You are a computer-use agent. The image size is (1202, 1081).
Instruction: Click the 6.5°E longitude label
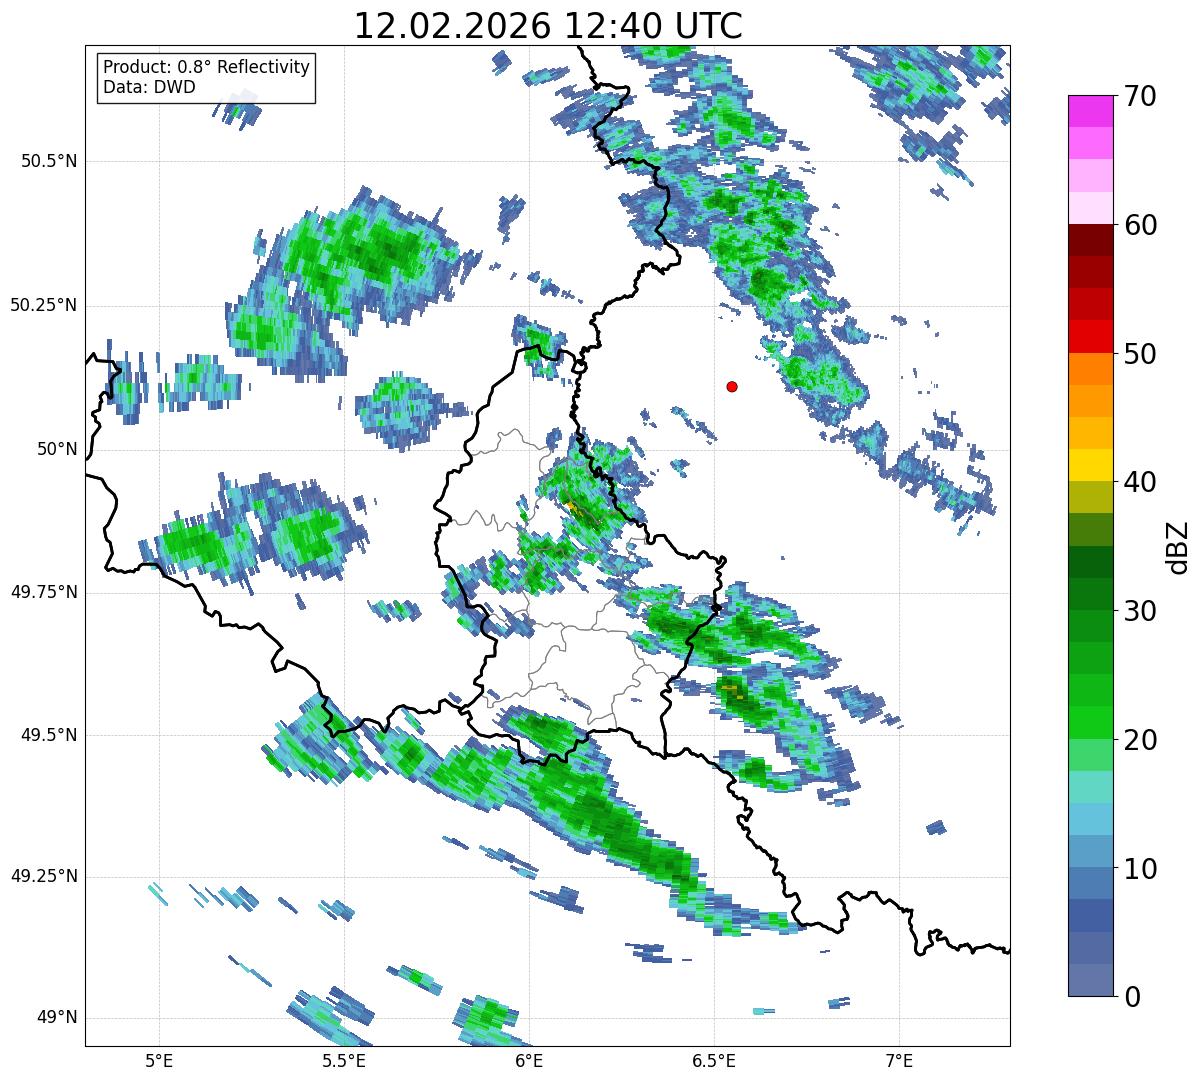714,1060
